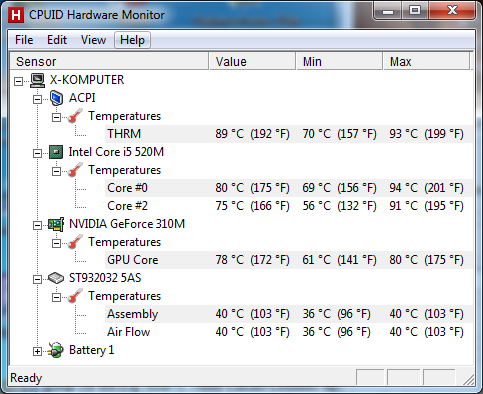Click the ST932032 5AS hard drive icon
This screenshot has height=394, width=483.
(x=56, y=278)
